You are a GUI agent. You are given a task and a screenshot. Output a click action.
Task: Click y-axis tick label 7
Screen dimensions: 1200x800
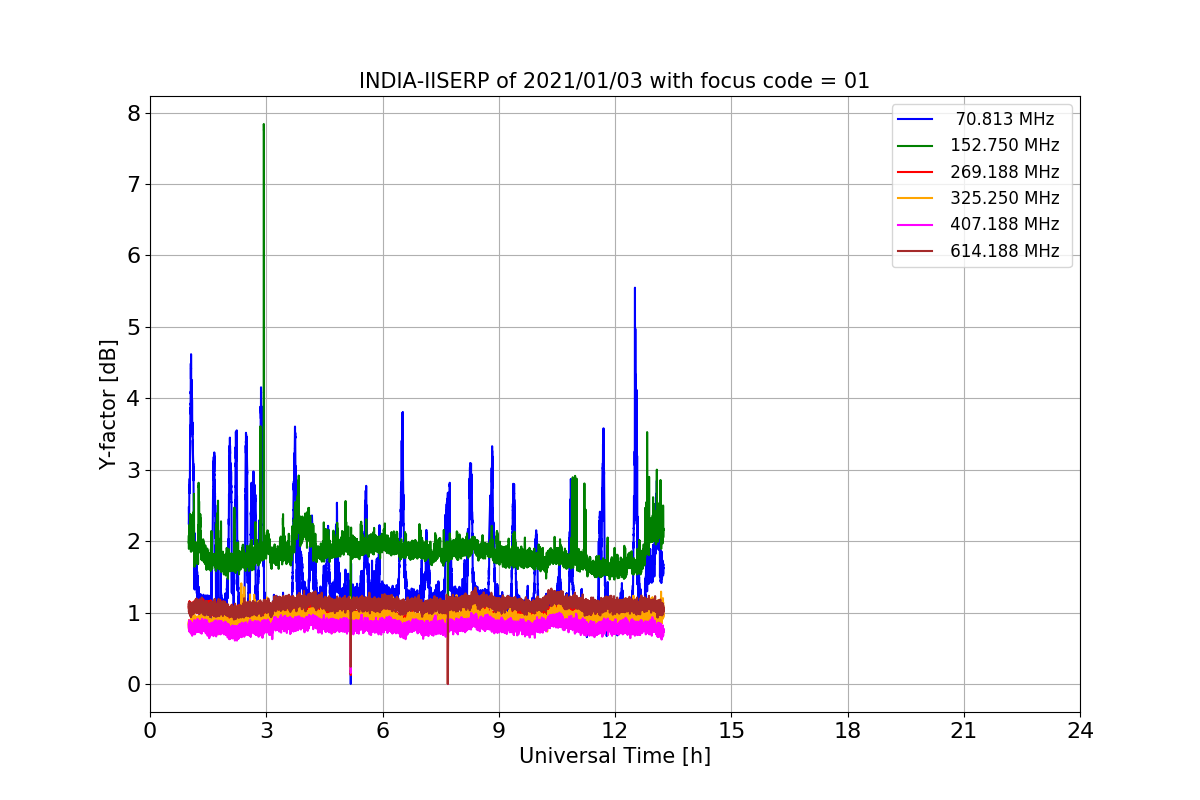tap(132, 184)
